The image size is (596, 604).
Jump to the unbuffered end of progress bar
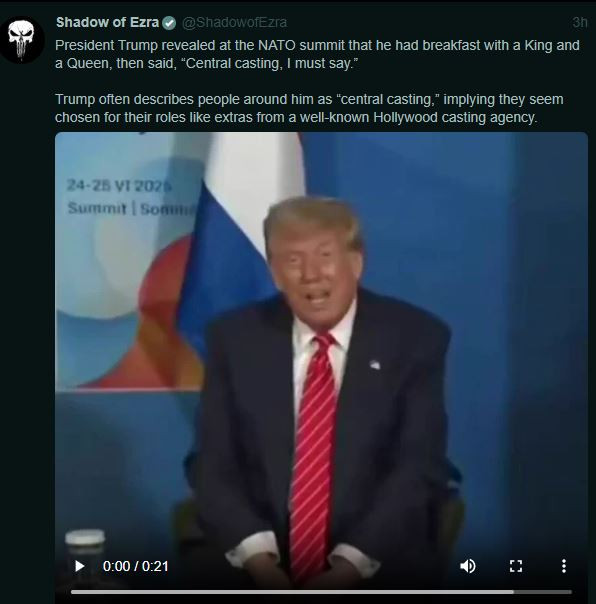pyautogui.click(x=542, y=592)
